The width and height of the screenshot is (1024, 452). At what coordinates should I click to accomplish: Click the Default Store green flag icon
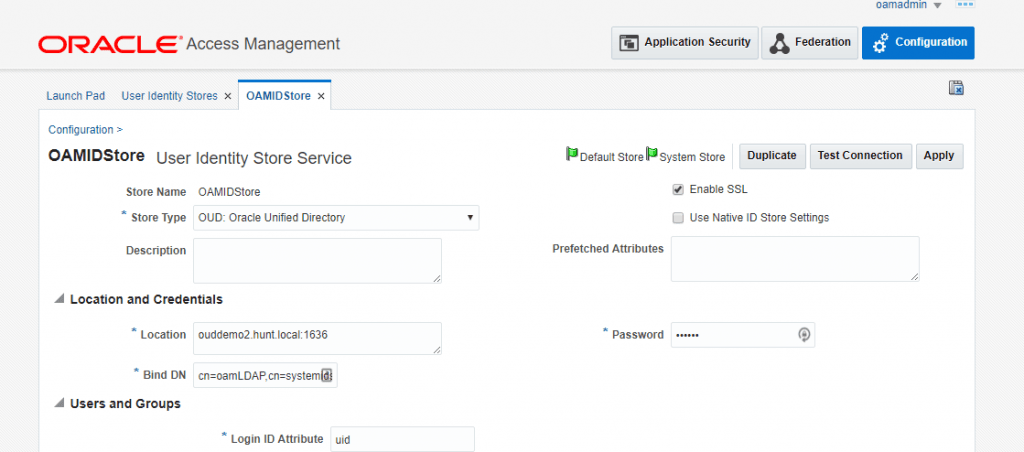coord(572,155)
